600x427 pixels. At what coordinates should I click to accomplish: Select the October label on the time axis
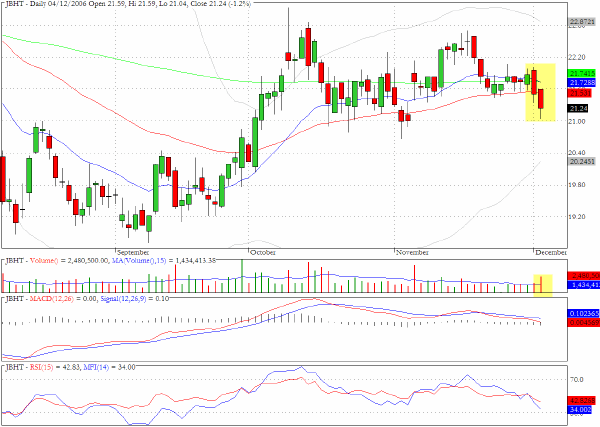click(x=263, y=253)
